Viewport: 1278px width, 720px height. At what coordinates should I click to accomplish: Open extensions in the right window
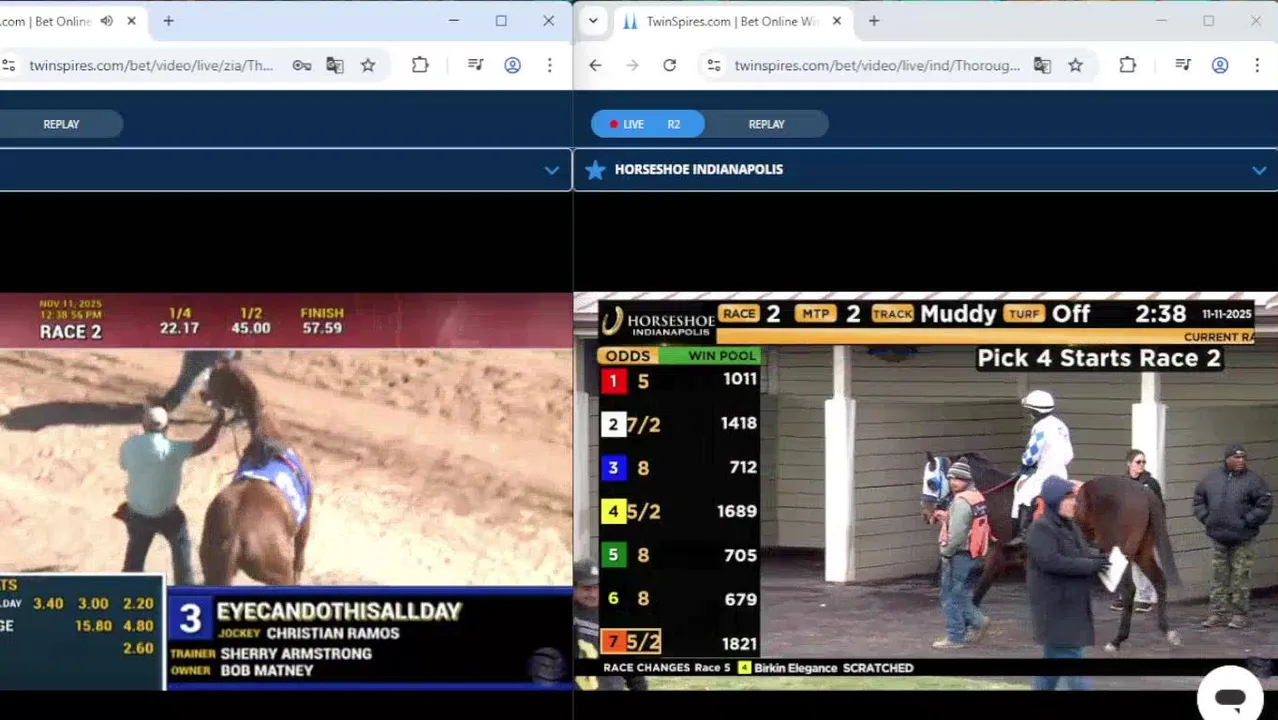1127,65
